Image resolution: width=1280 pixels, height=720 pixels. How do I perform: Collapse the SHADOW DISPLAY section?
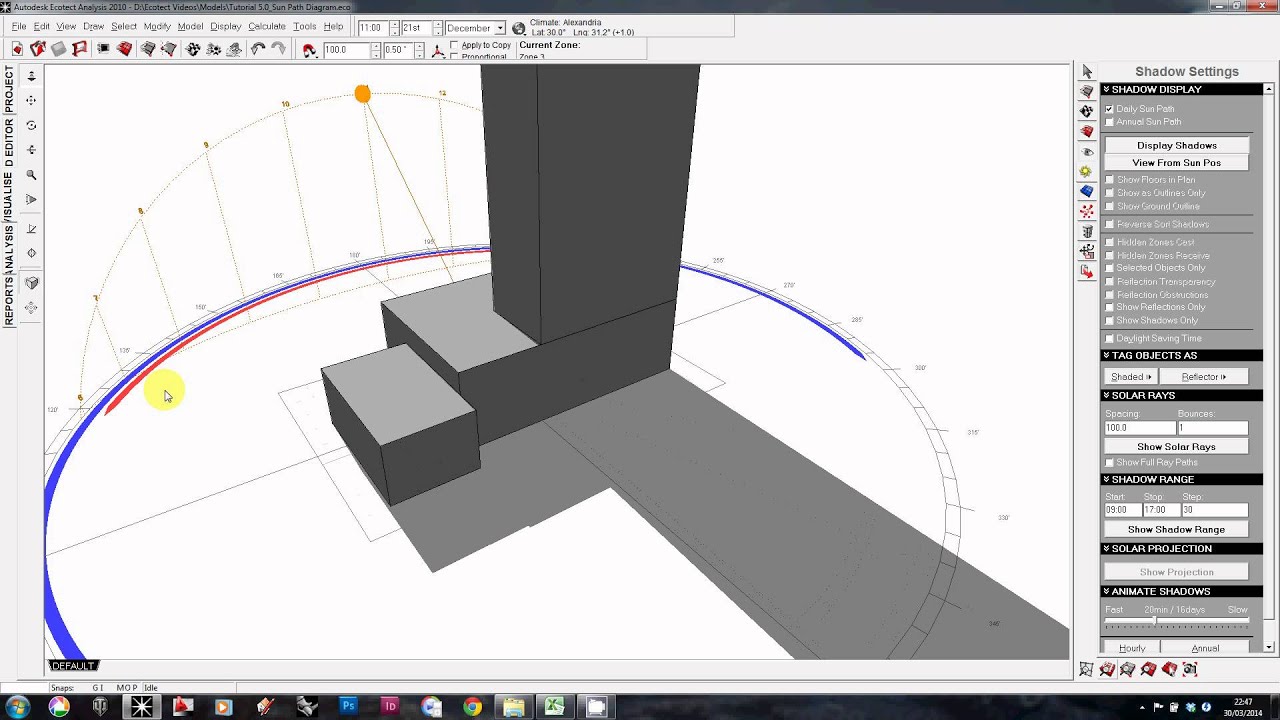point(1182,89)
